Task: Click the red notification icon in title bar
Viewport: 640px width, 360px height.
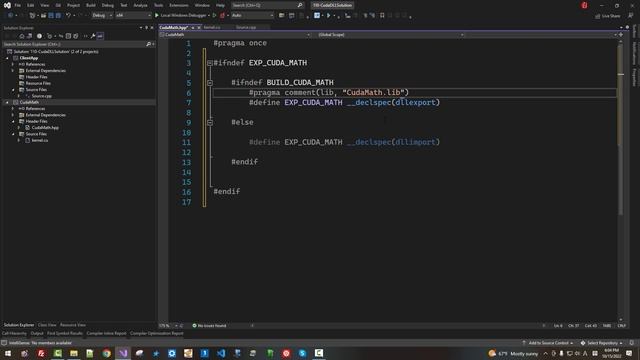Action: 584,5
